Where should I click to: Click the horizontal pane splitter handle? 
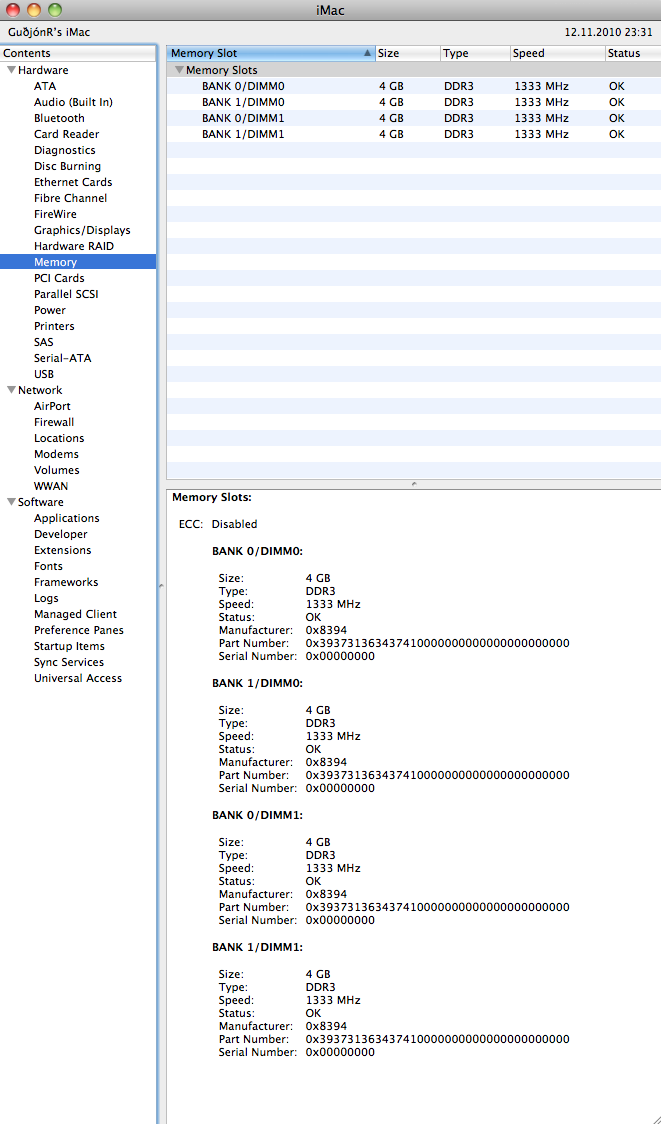(414, 485)
